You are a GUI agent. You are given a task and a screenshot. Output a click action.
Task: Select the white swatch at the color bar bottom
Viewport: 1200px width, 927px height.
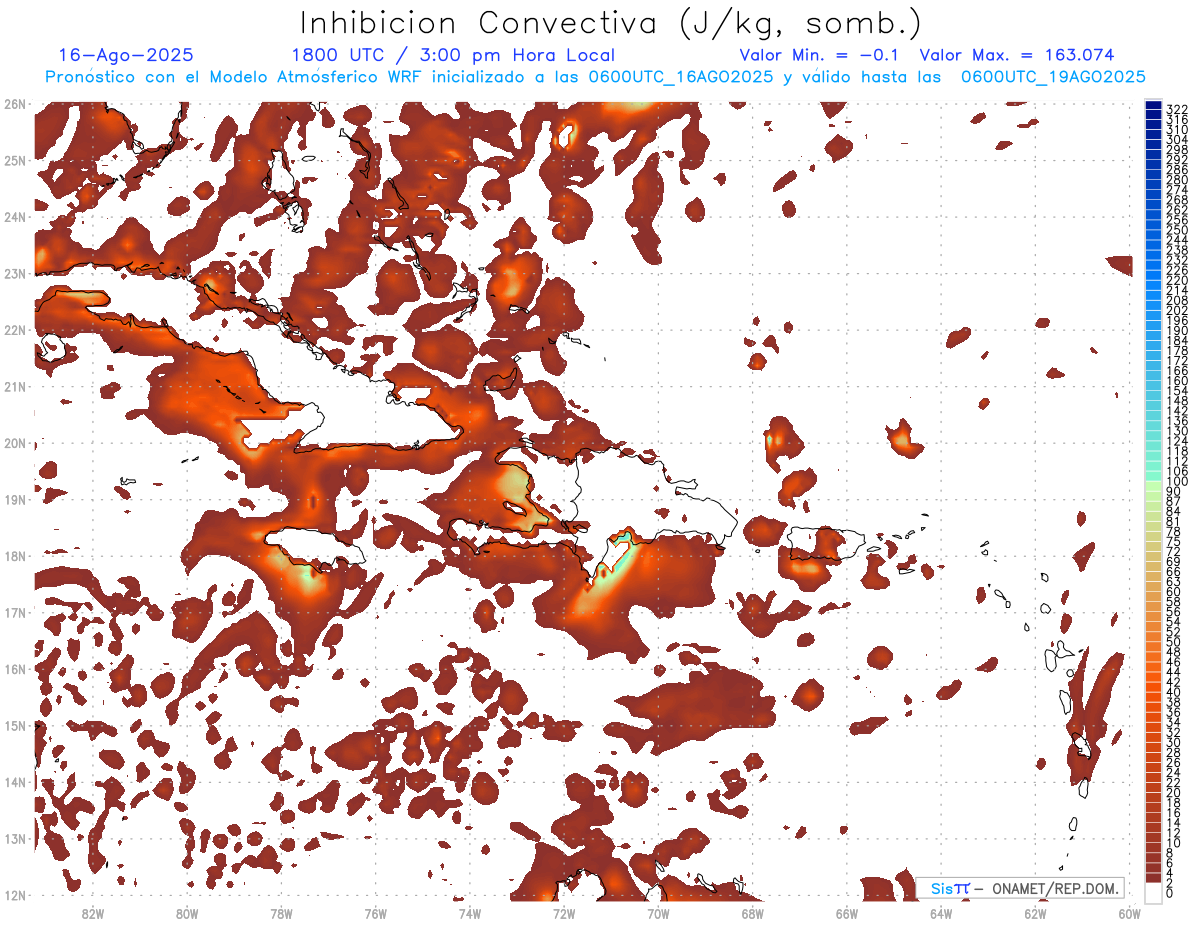(x=1153, y=893)
